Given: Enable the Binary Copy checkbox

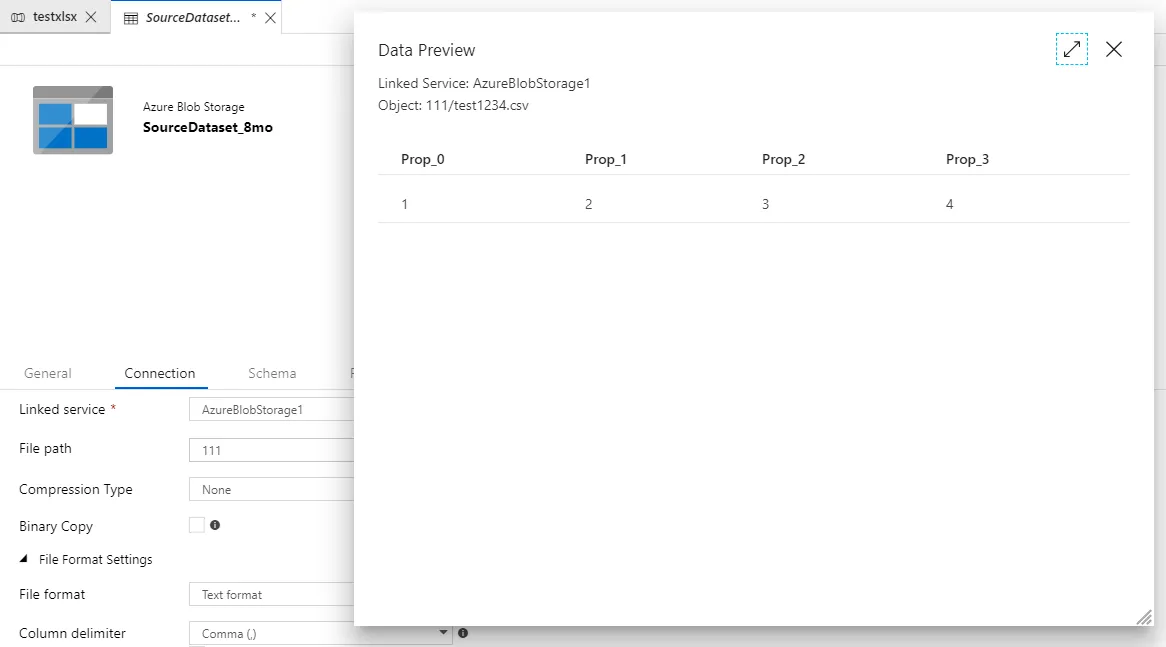Looking at the screenshot, I should tap(197, 525).
